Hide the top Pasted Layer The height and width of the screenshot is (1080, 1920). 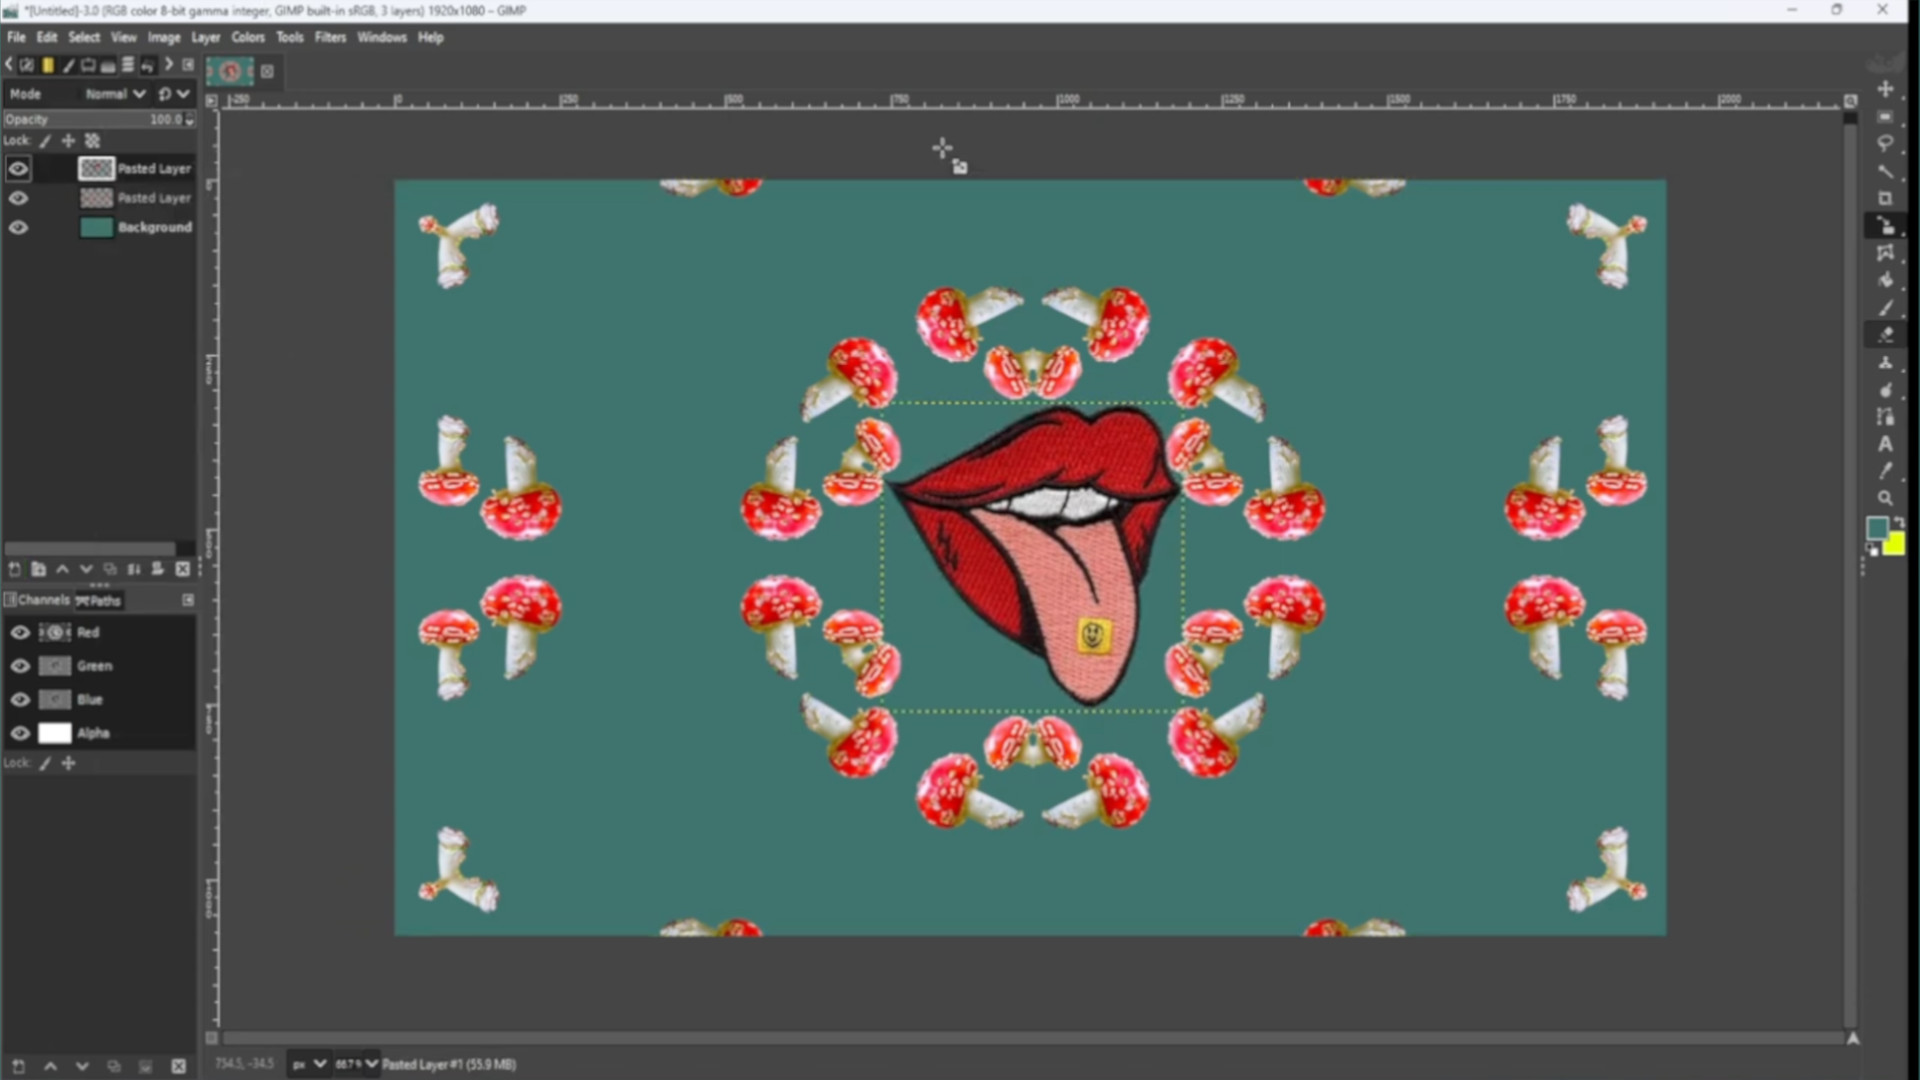point(18,168)
